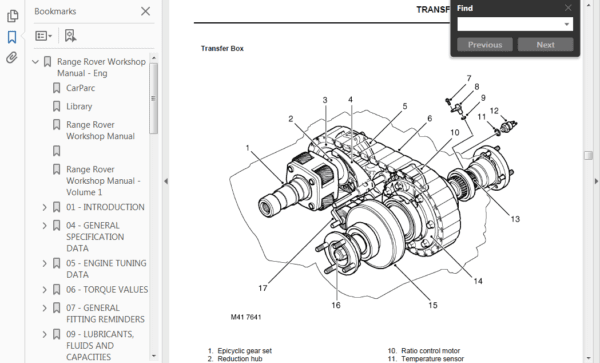
Task: Open the 01 - INTRODUCTION bookmark
Action: click(105, 207)
